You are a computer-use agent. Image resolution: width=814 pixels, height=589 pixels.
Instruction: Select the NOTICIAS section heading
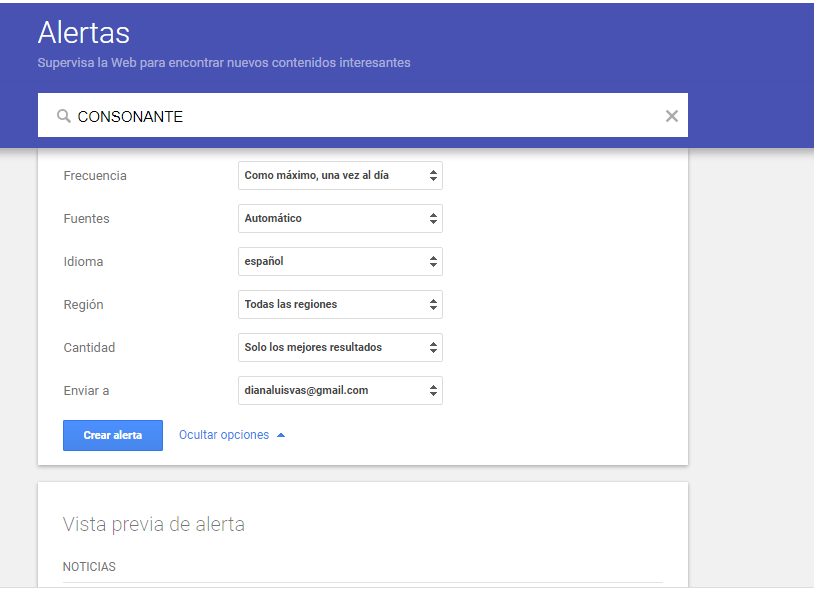pyautogui.click(x=89, y=567)
